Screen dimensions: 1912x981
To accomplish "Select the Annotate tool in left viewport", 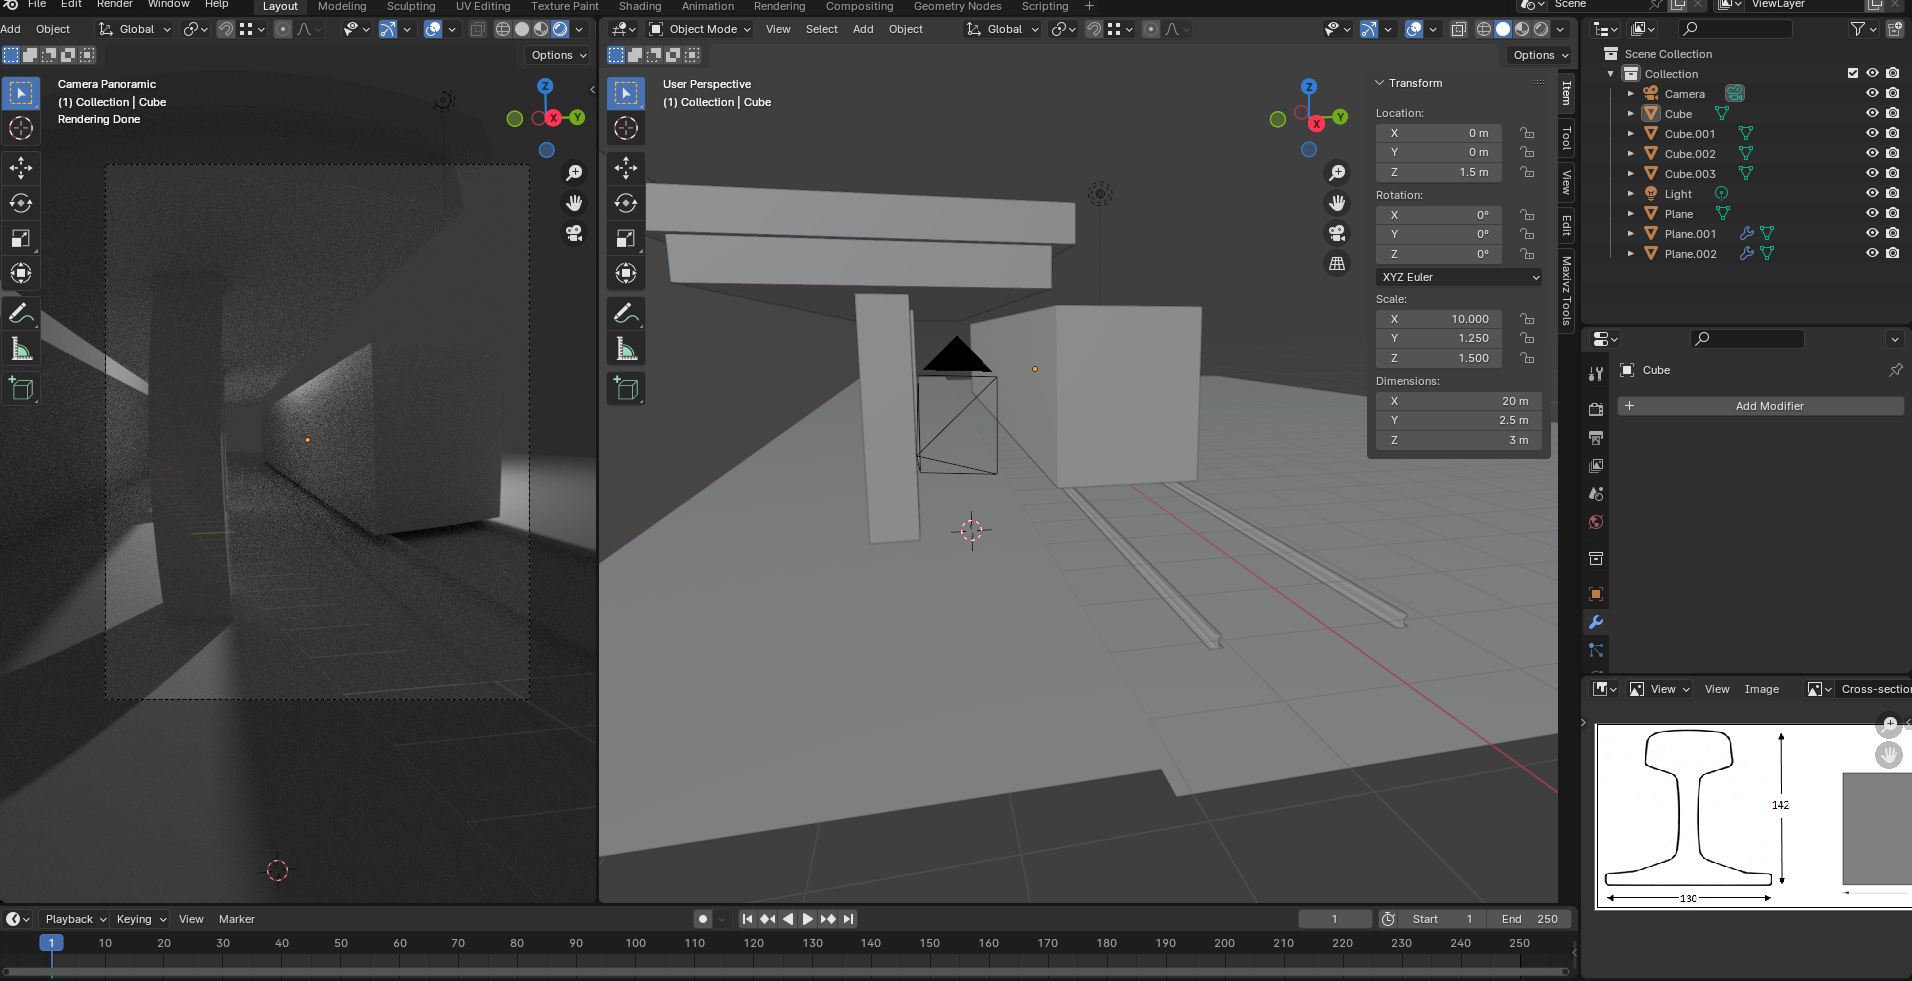I will 21,313.
